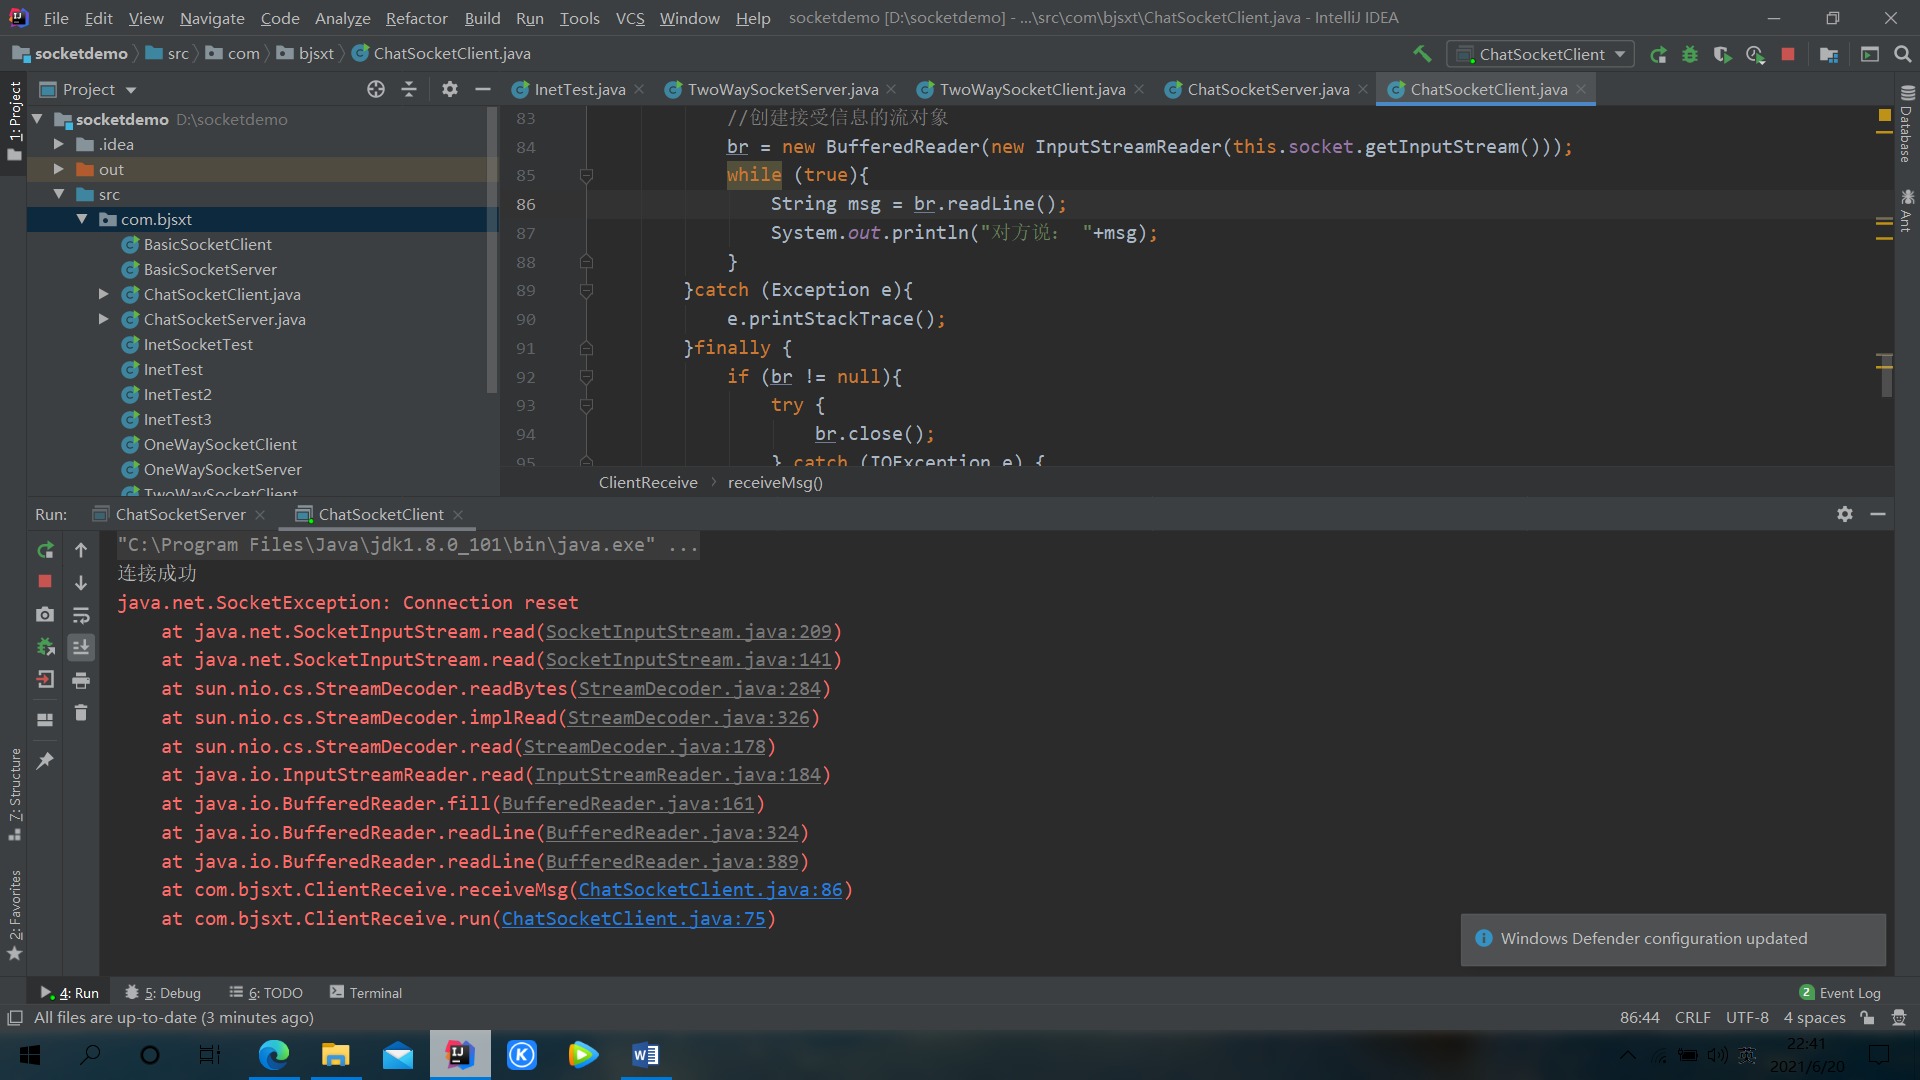Open Database side tool window
This screenshot has height=1080, width=1920.
pos(1906,124)
